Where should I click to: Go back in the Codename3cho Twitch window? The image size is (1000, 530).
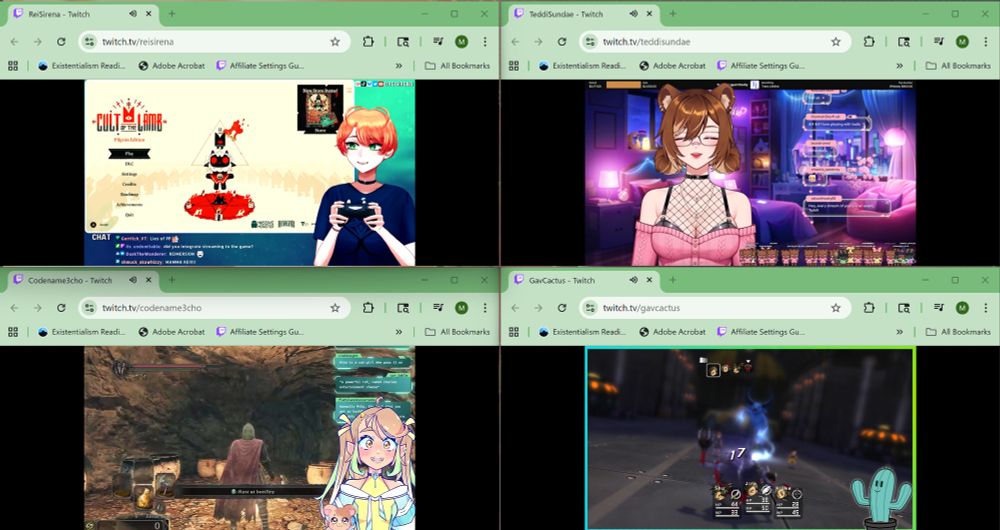[x=14, y=307]
